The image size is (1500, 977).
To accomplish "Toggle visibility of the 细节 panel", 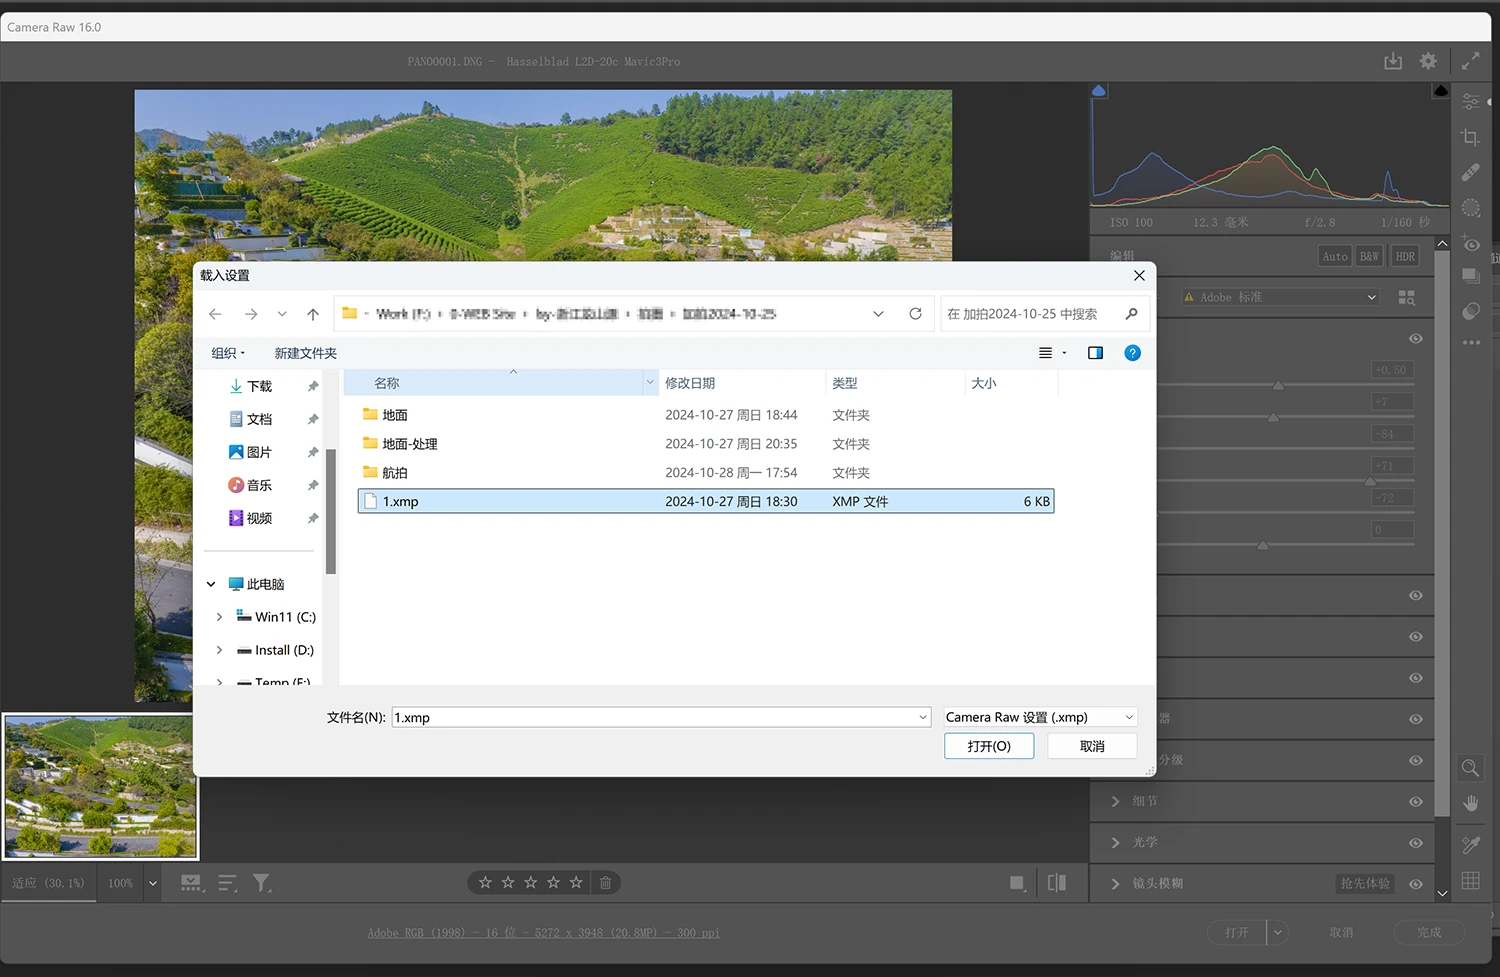I will (x=1416, y=802).
